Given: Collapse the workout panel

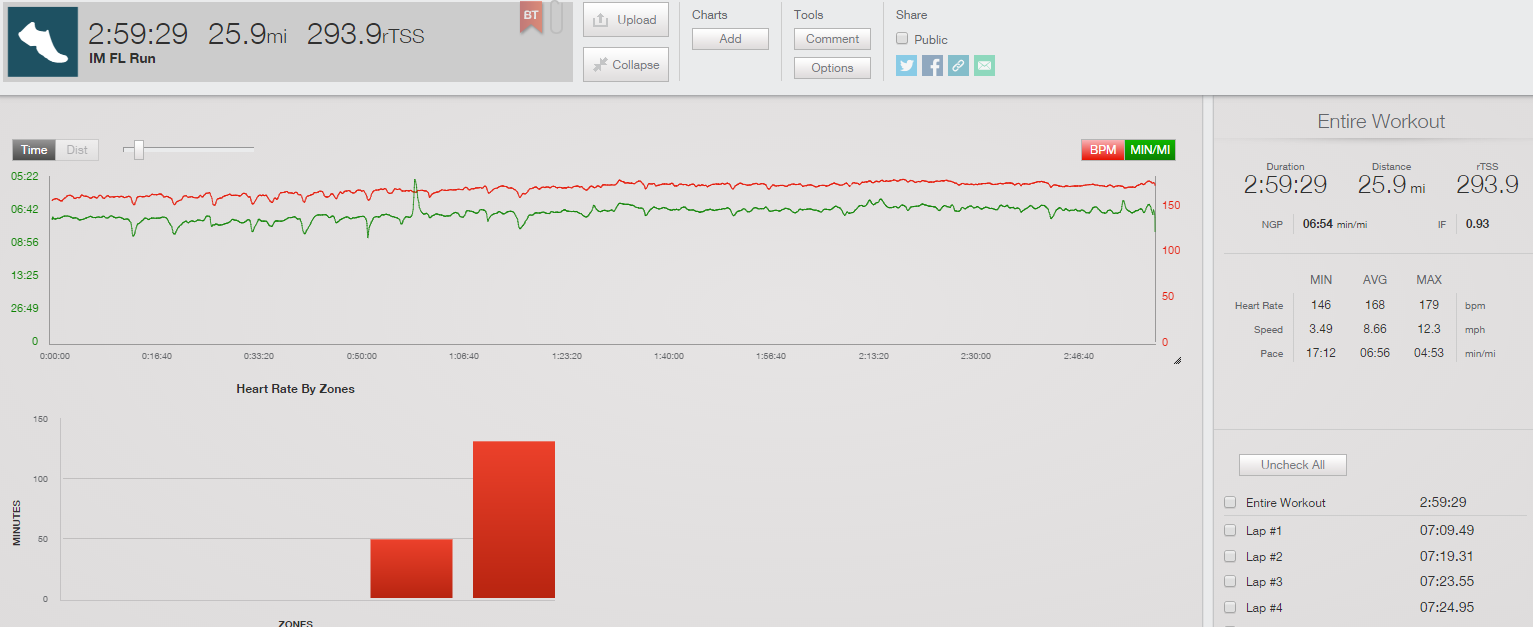Looking at the screenshot, I should tap(626, 65).
